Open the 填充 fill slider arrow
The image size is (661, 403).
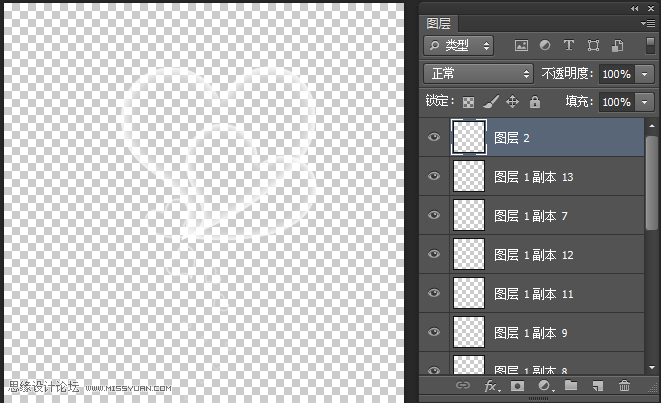tap(645, 102)
